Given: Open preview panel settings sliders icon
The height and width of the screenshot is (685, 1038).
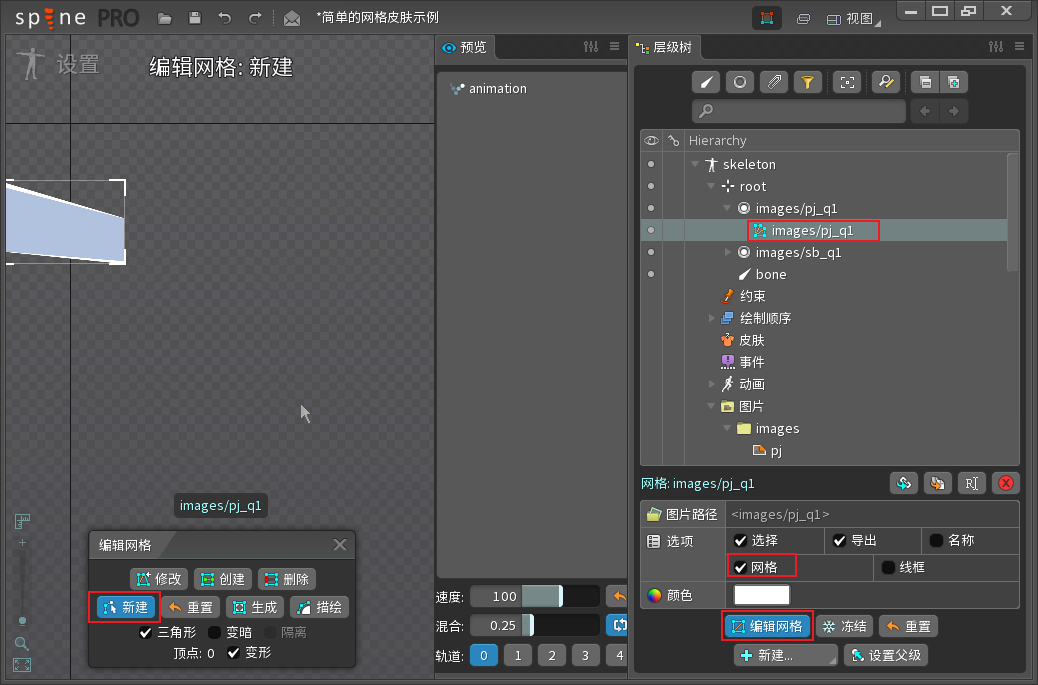Looking at the screenshot, I should 591,46.
